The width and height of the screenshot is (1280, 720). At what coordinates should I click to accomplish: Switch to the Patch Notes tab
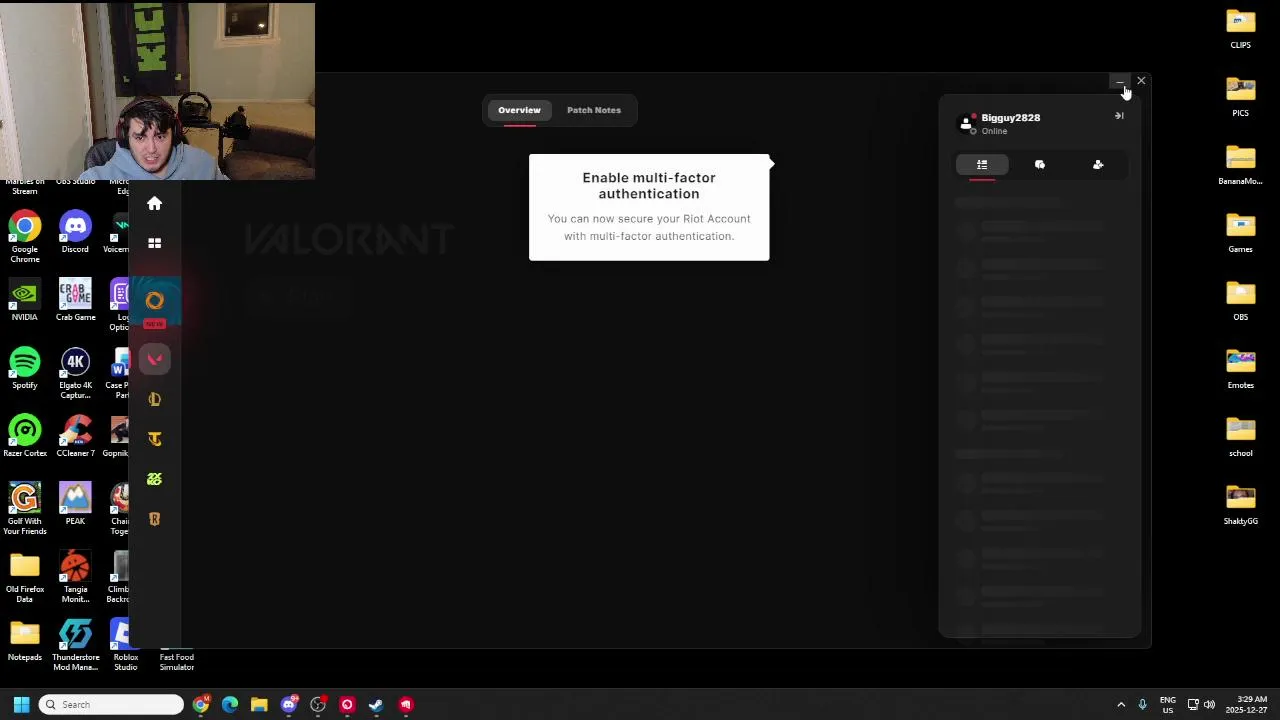click(x=594, y=110)
